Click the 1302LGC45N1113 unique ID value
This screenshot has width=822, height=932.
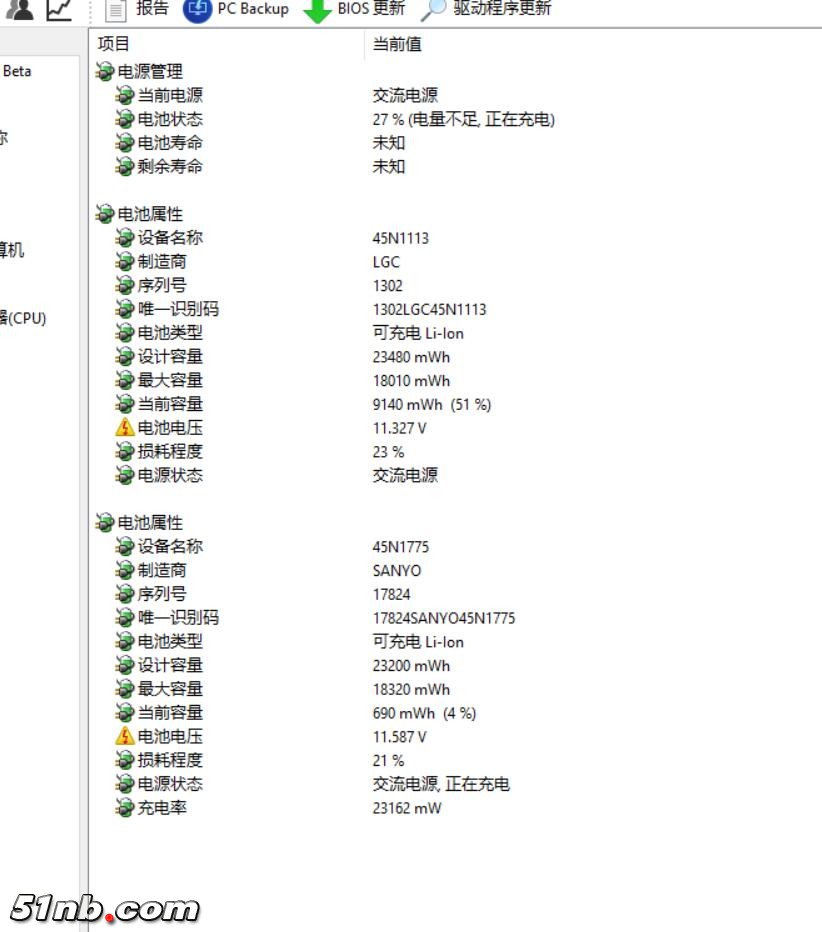429,310
